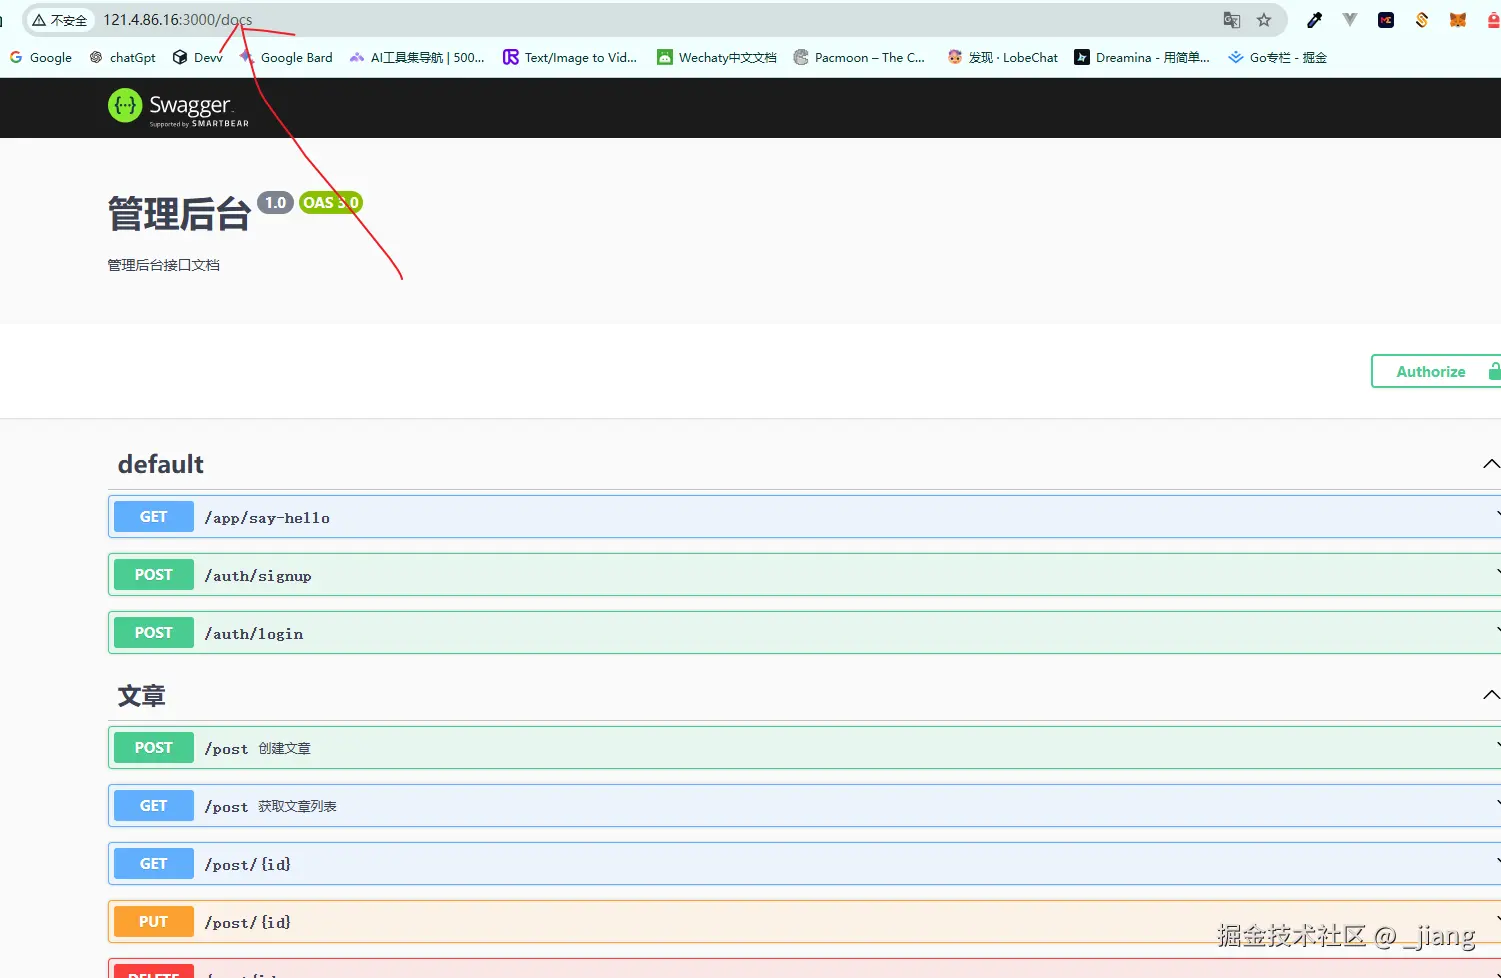Bookmark this page with the star icon
This screenshot has width=1501, height=978.
point(1264,20)
